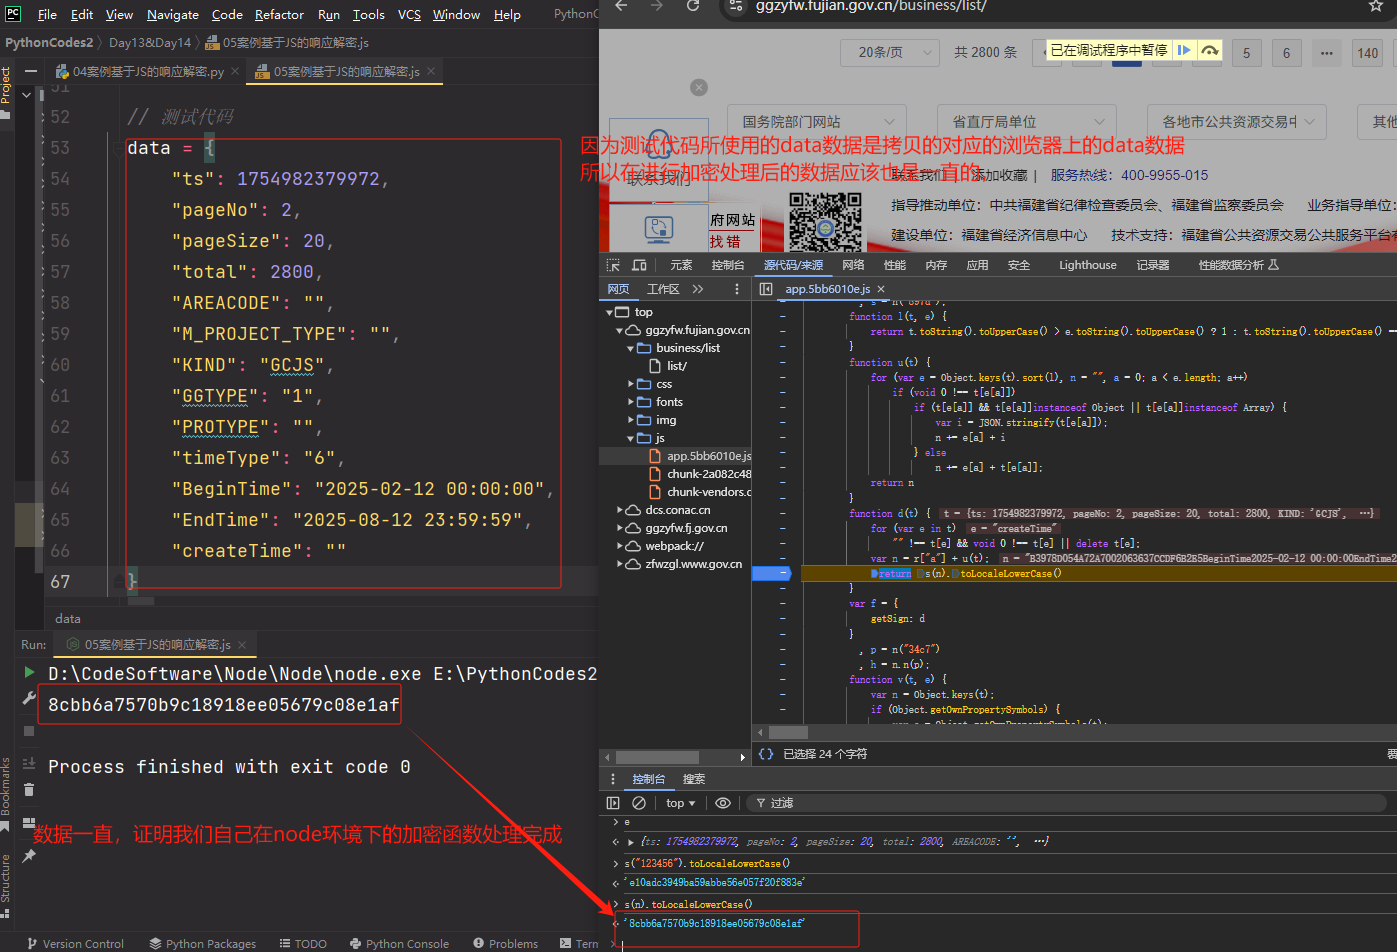Open the Version Control tool window

pyautogui.click(x=75, y=943)
